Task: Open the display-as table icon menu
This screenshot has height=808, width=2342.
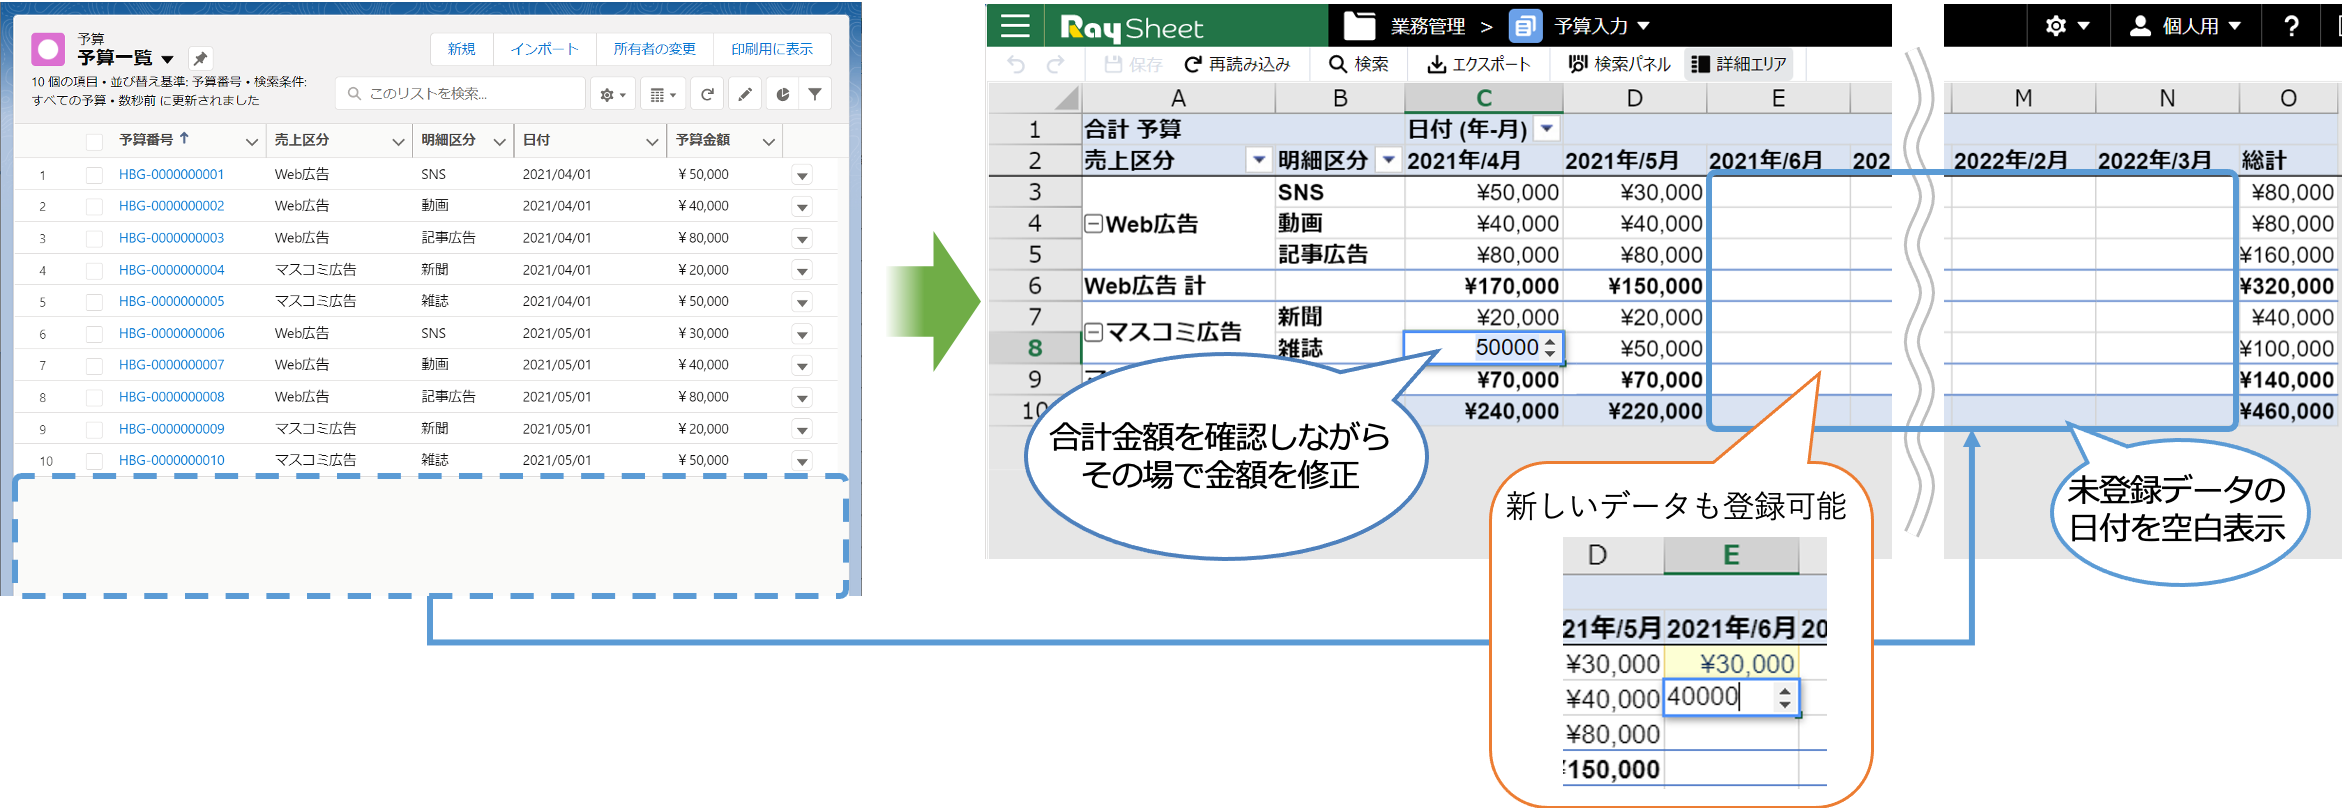Action: [x=663, y=94]
